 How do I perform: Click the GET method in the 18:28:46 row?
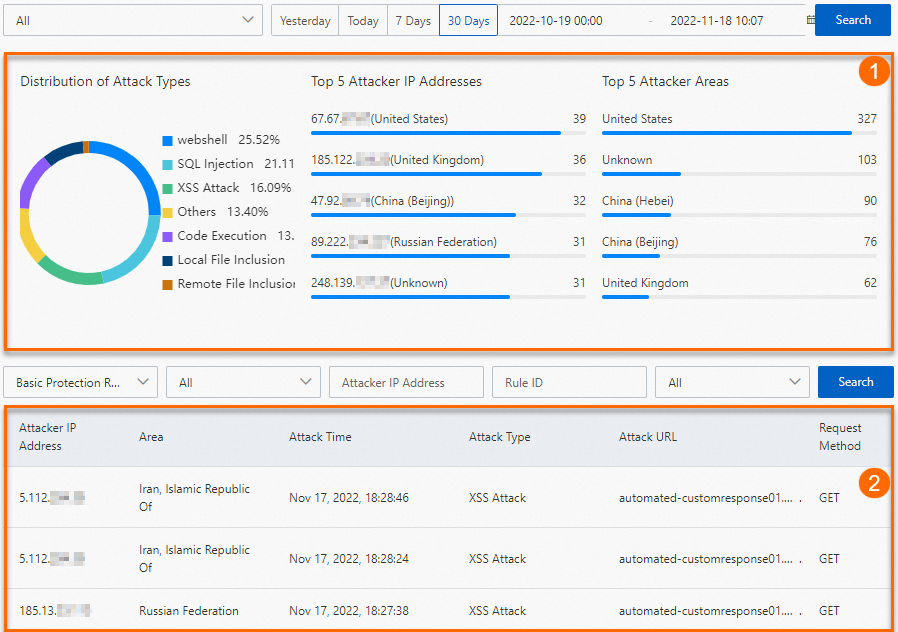point(829,497)
